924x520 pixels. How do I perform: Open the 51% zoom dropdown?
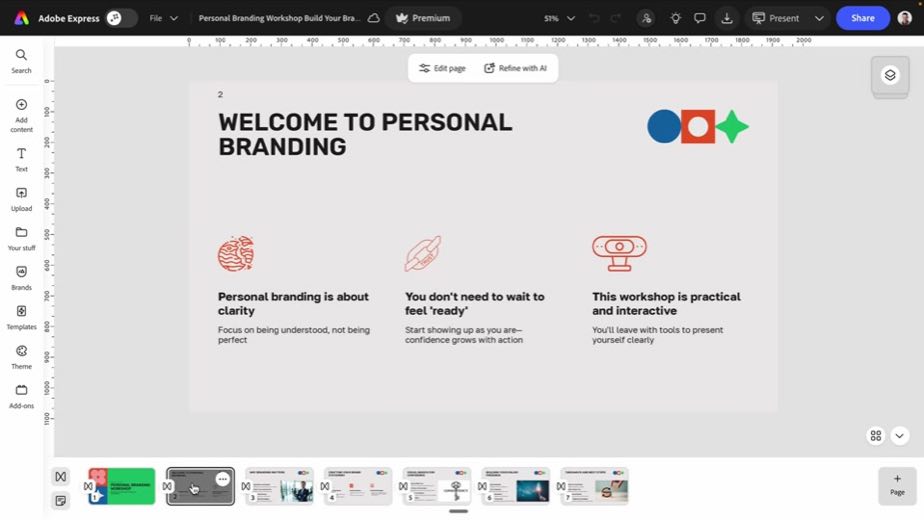559,18
